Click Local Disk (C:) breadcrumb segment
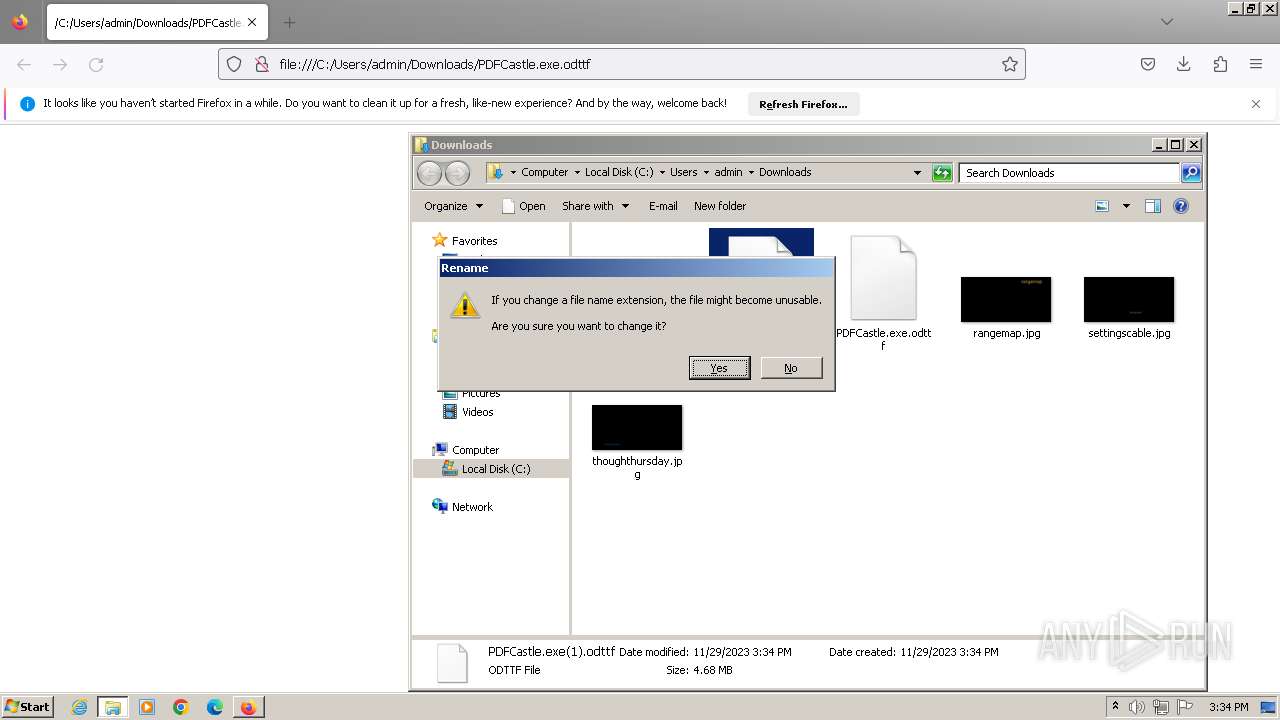The height and width of the screenshot is (720, 1280). tap(619, 172)
